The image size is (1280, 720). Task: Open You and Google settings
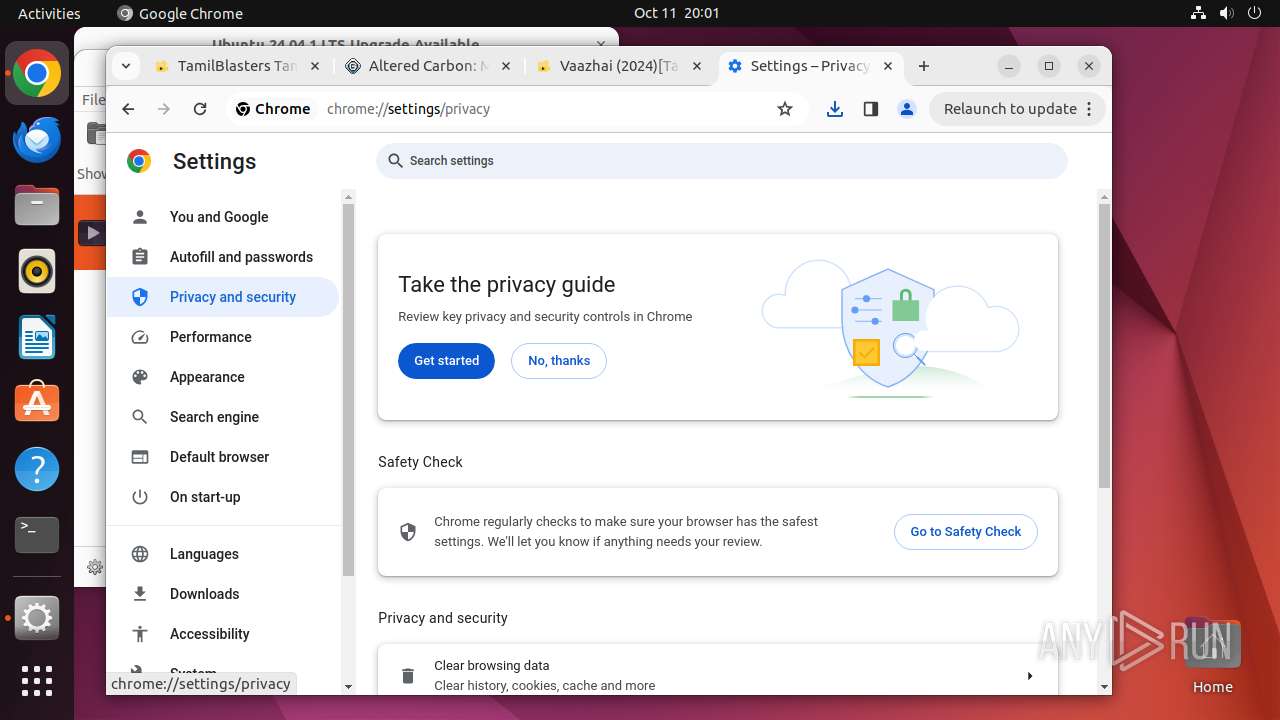click(223, 217)
